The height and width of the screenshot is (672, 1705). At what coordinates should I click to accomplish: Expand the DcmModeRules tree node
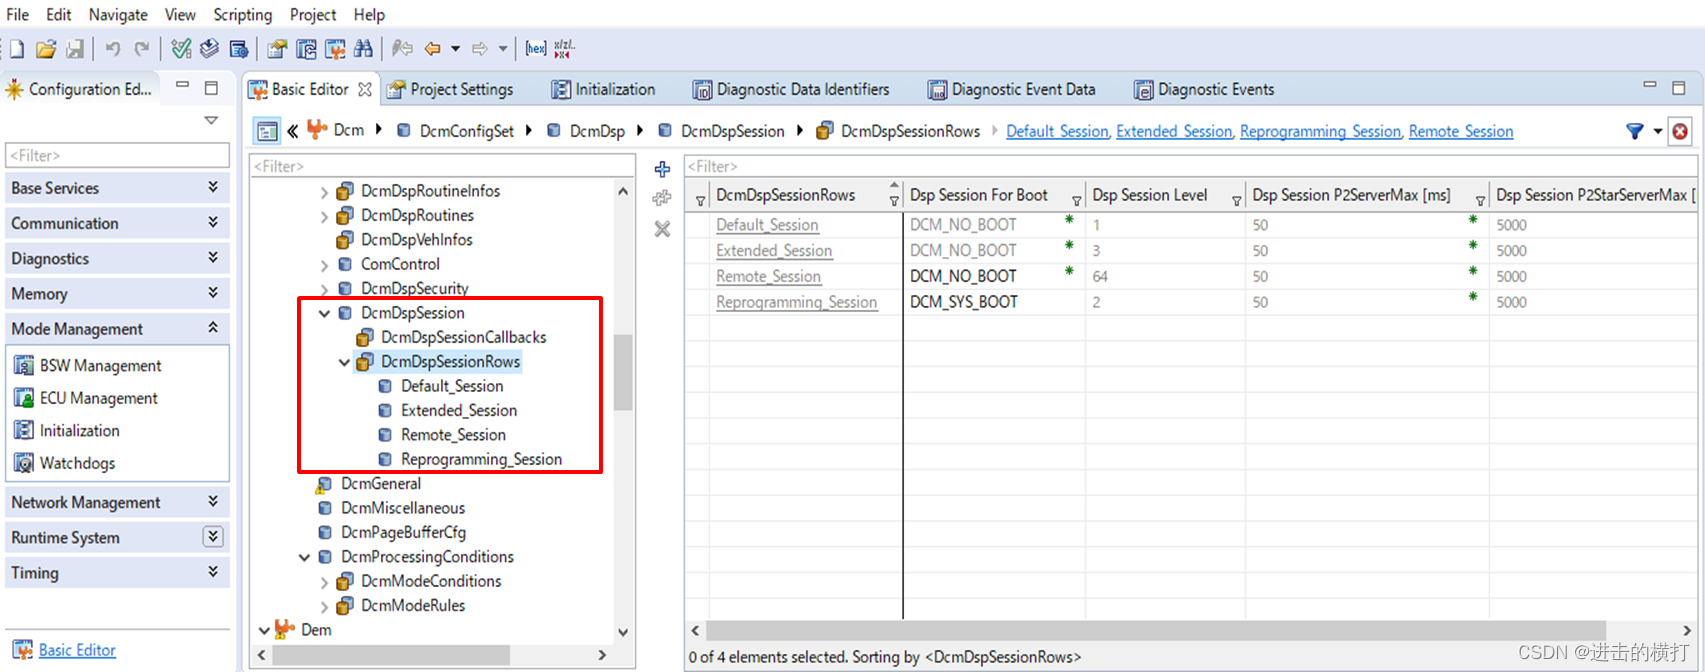pyautogui.click(x=324, y=606)
